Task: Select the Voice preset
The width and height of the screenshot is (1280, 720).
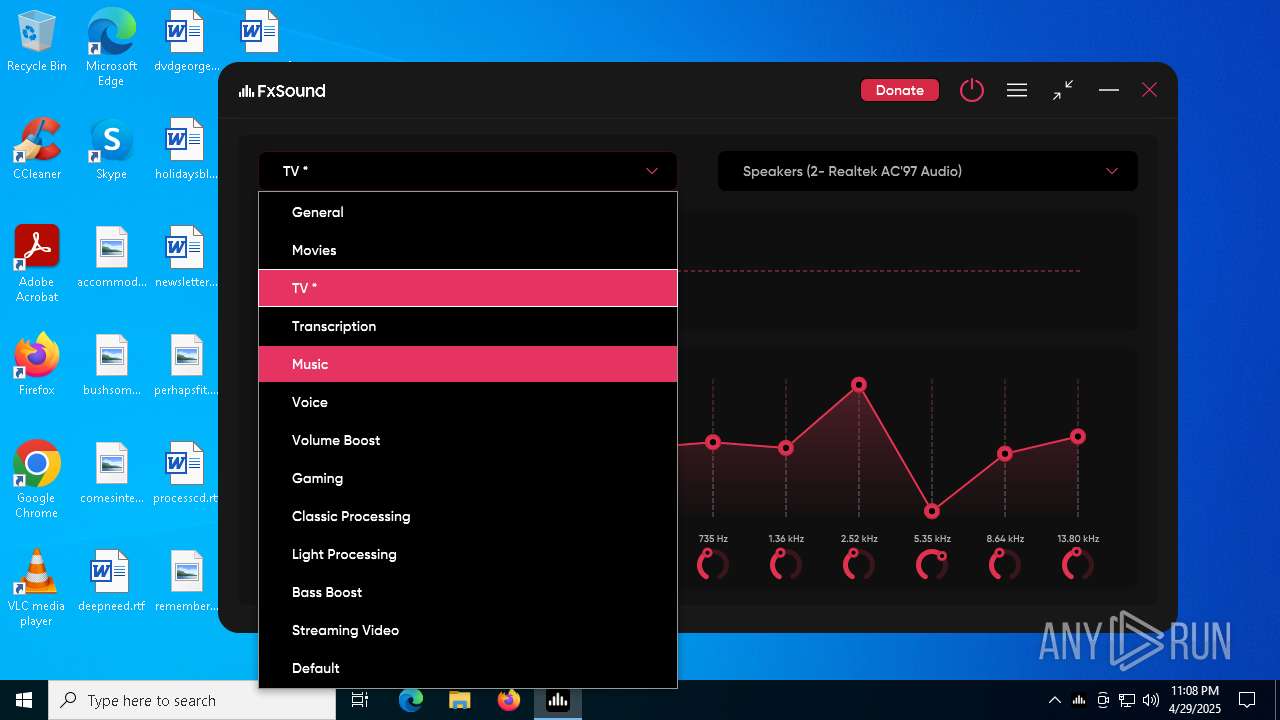Action: pyautogui.click(x=468, y=402)
